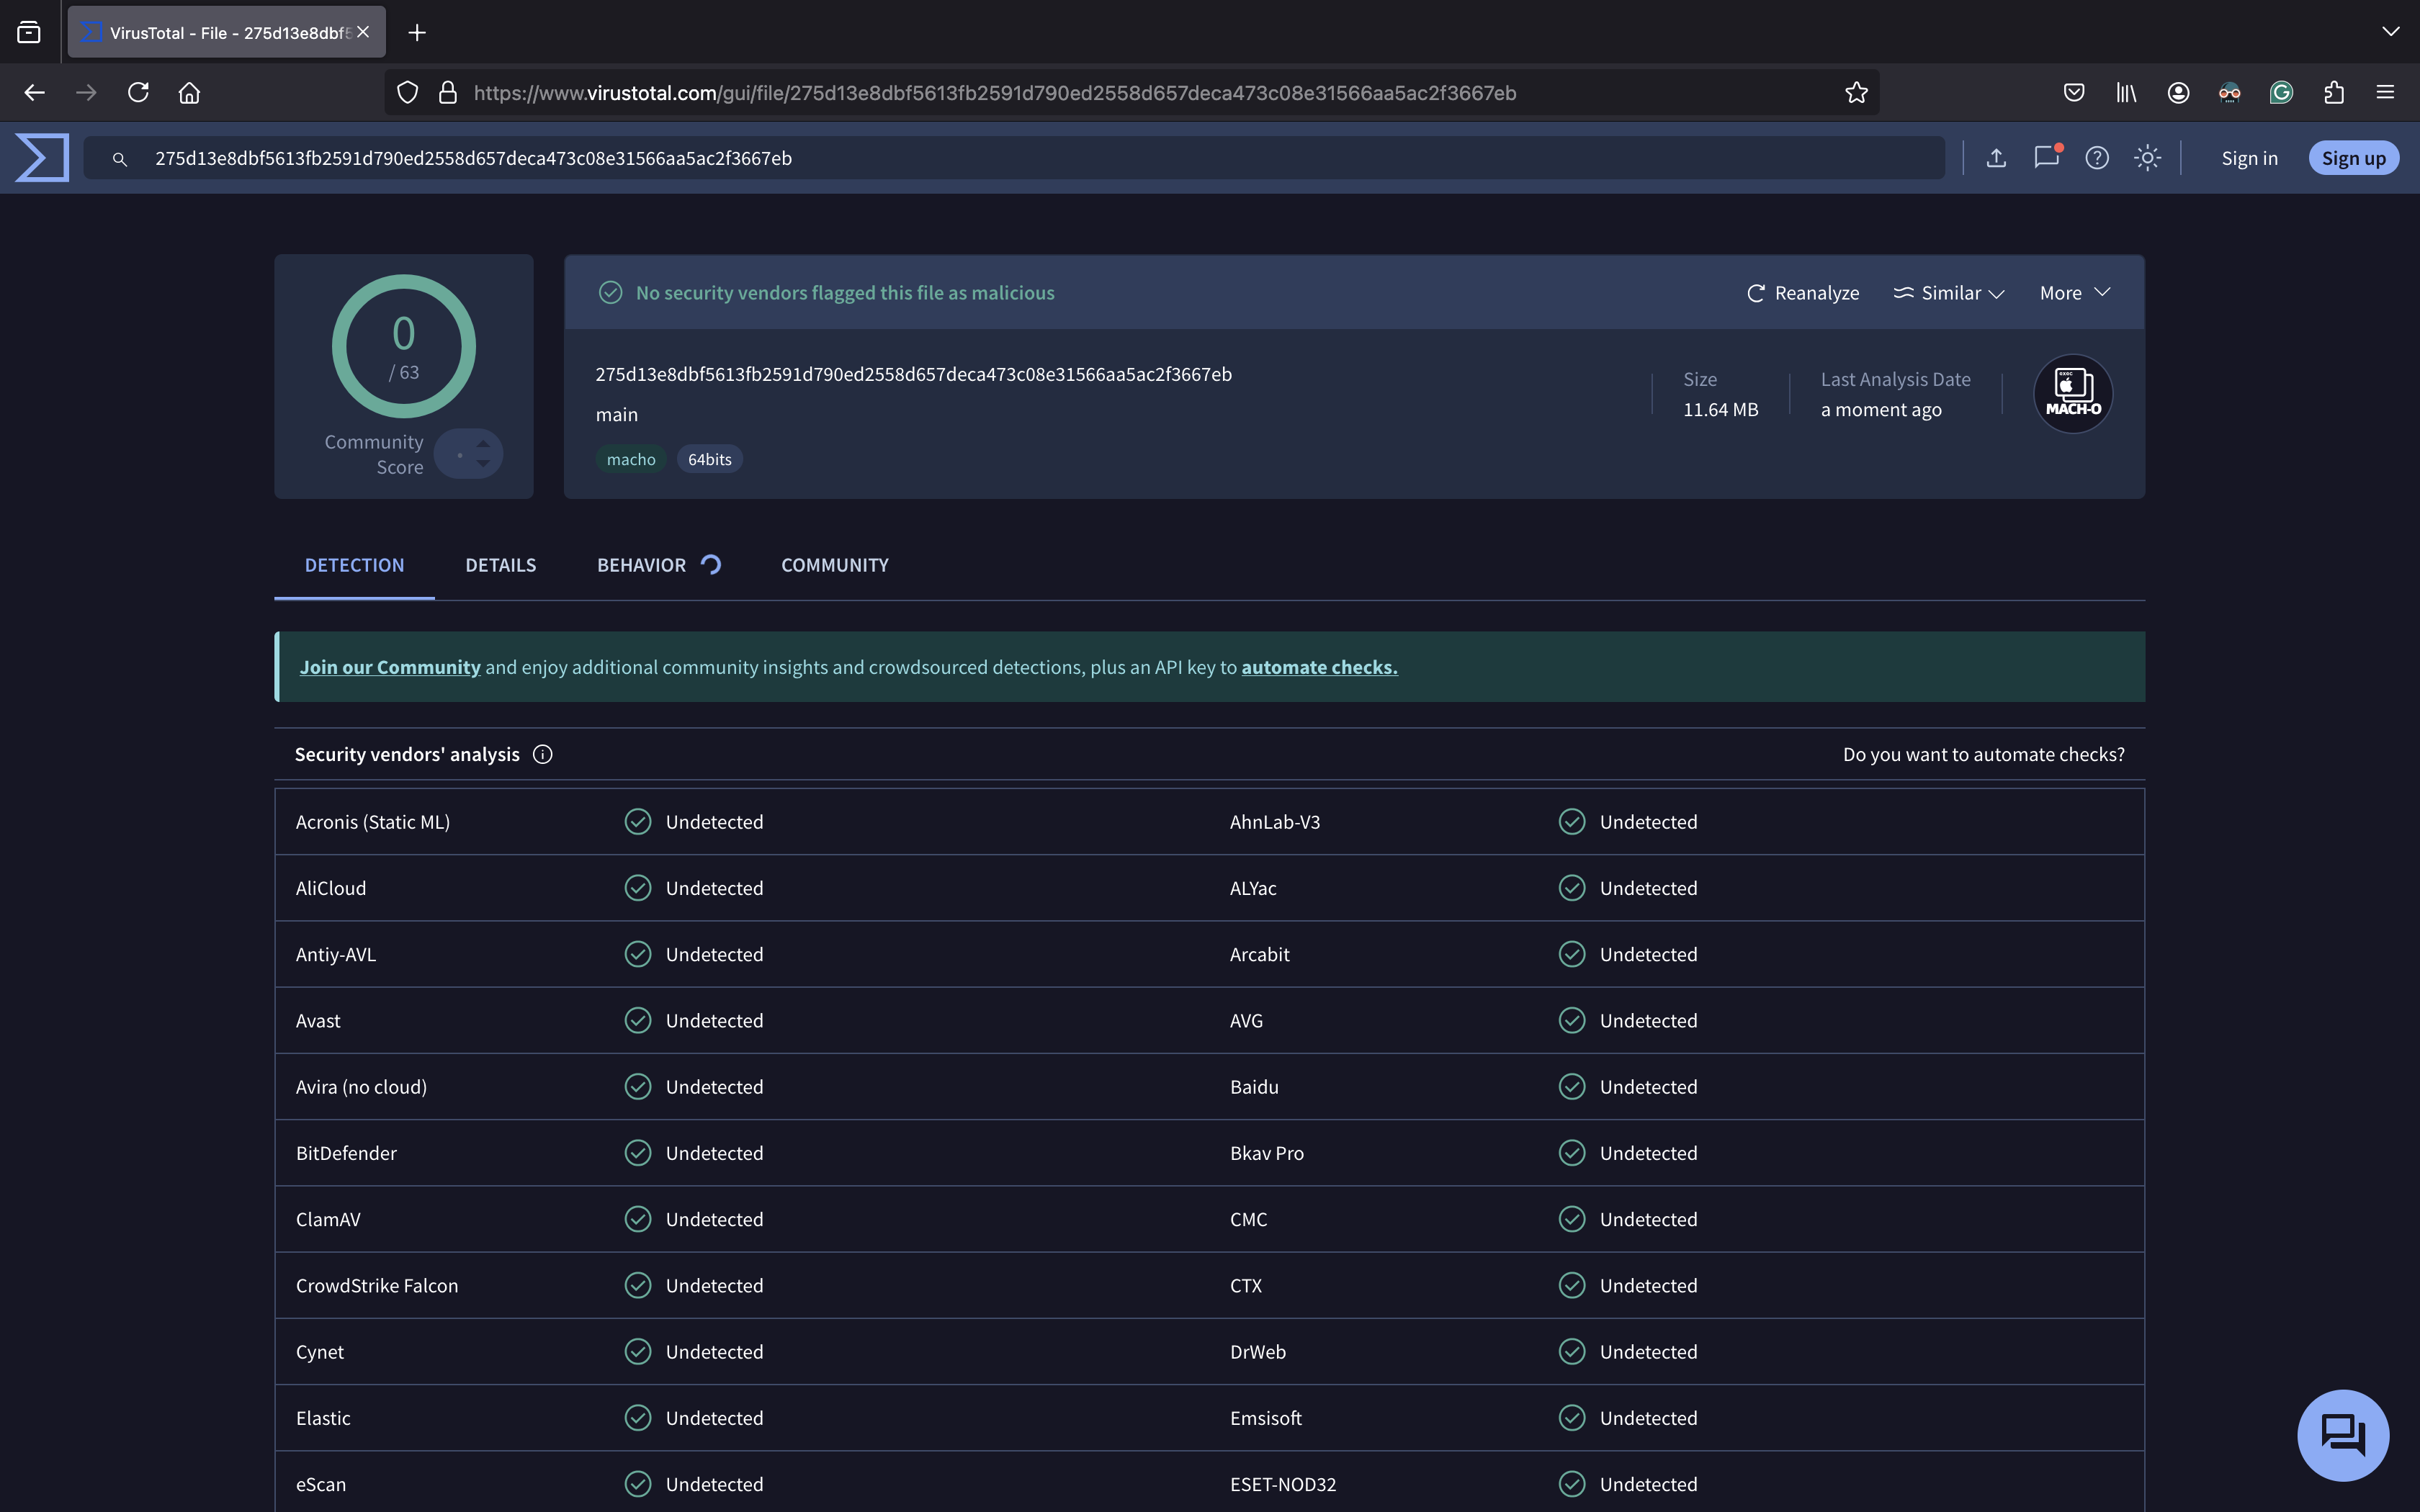This screenshot has width=2420, height=1512.
Task: Click the AhnLab-V3 vendor name
Action: [1274, 822]
